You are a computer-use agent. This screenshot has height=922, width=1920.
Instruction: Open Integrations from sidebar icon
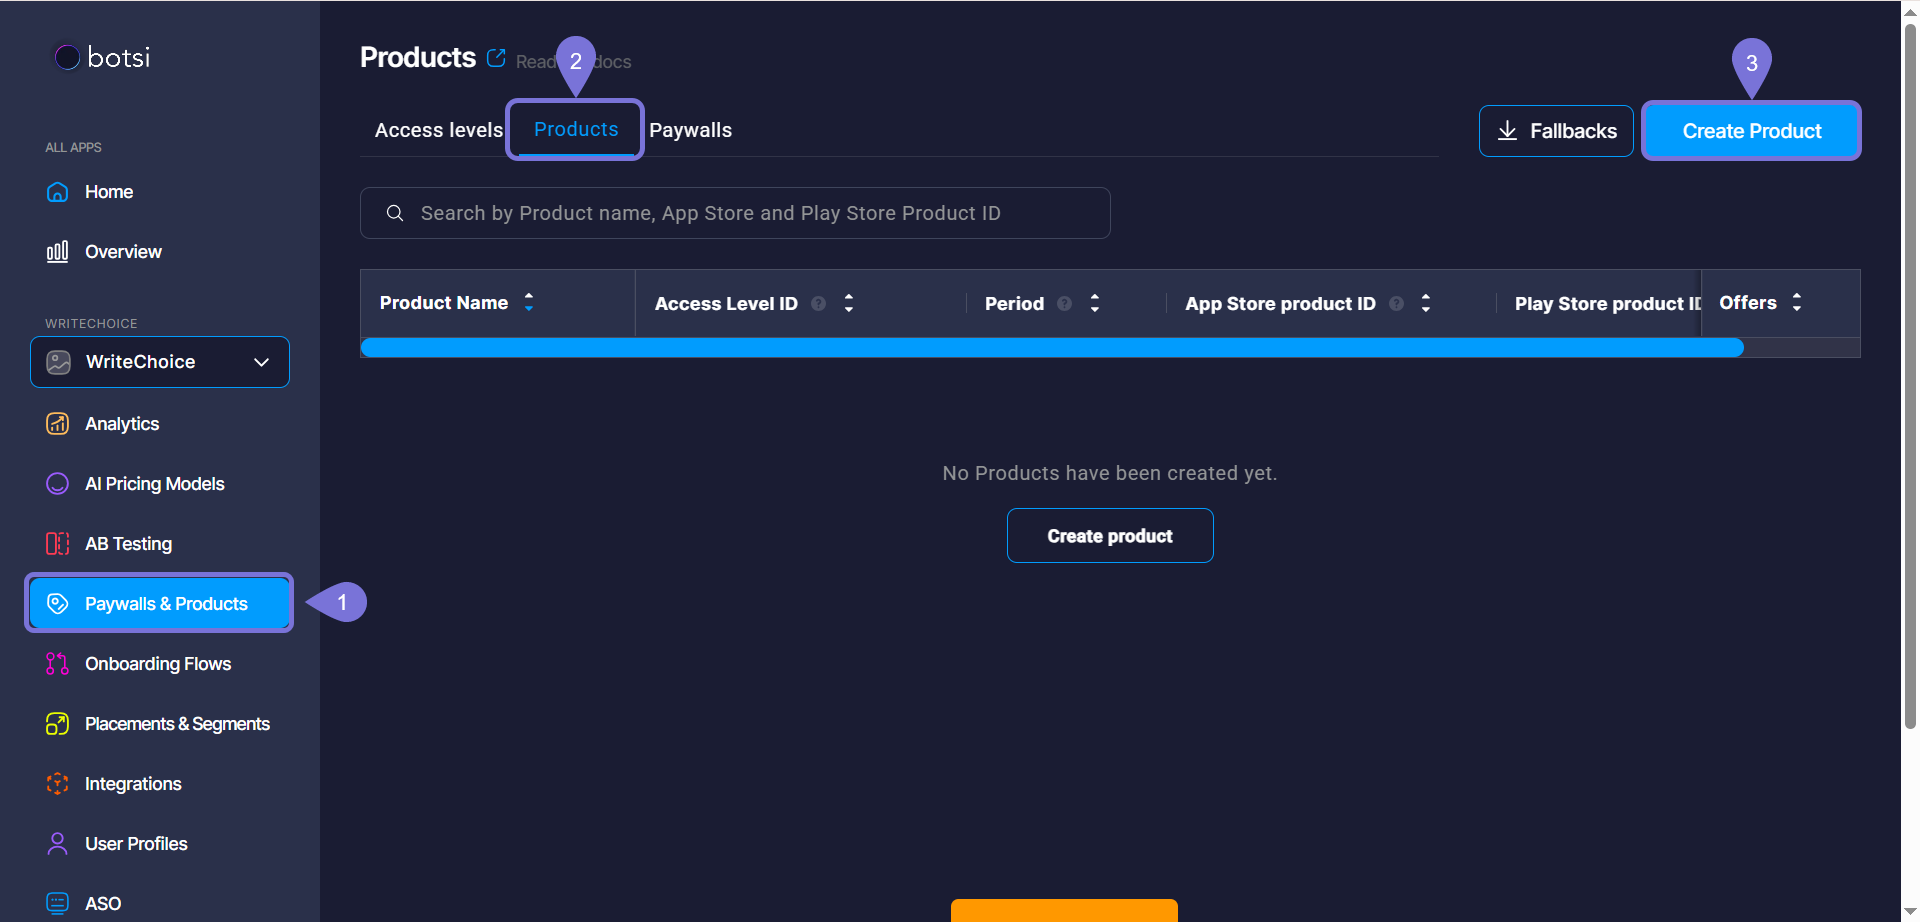tap(58, 784)
